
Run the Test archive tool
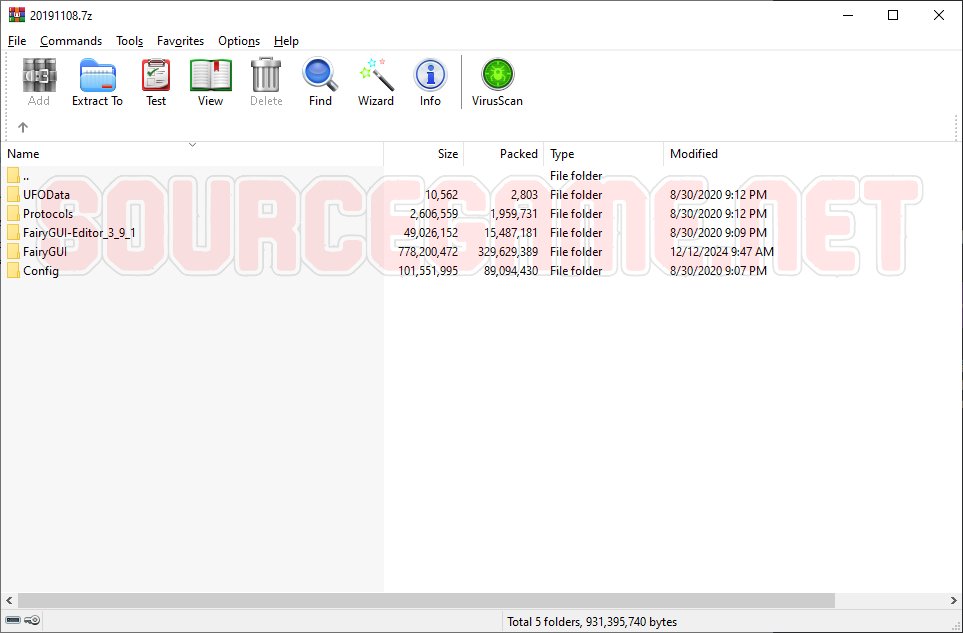[156, 82]
